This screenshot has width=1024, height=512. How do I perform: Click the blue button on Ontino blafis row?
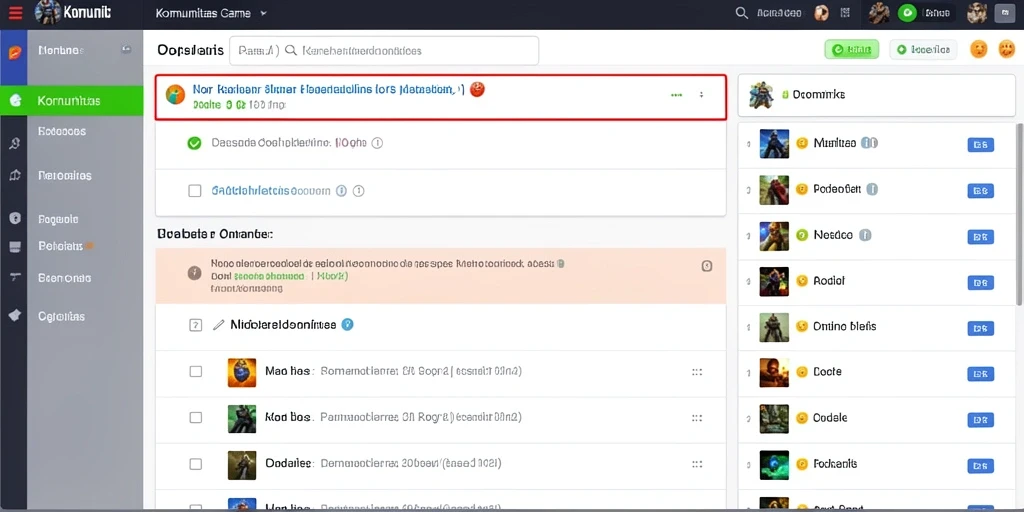tap(980, 328)
